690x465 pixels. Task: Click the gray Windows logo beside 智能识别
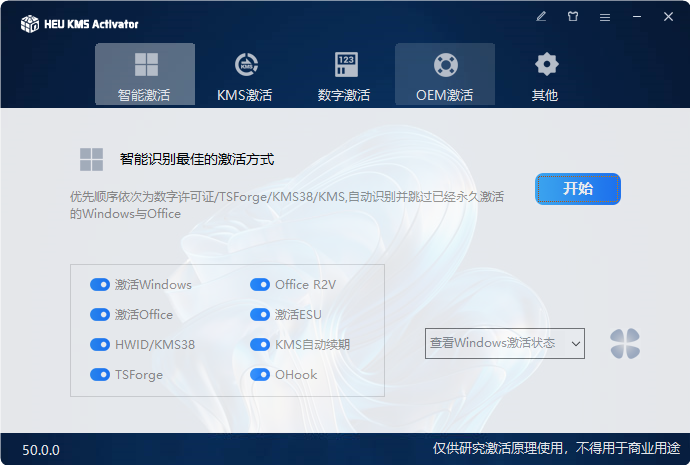pyautogui.click(x=92, y=159)
